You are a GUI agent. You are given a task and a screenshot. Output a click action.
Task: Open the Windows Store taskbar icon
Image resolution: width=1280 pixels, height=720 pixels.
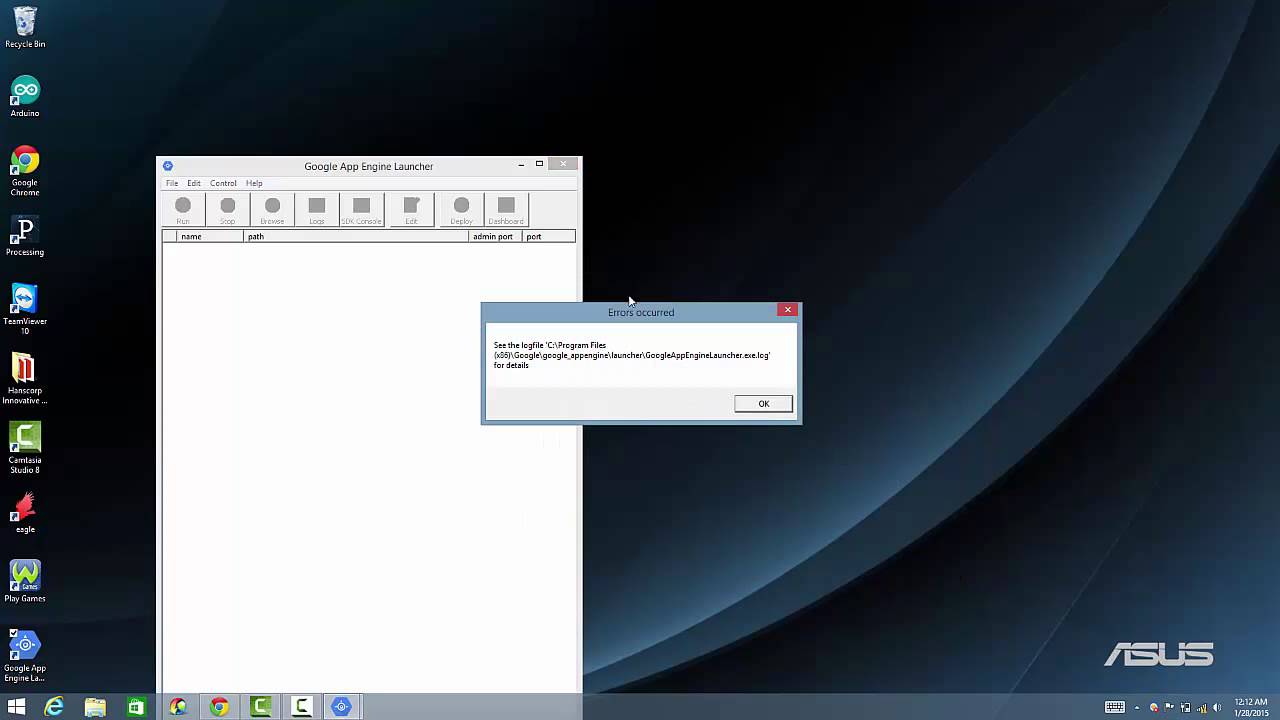(136, 707)
